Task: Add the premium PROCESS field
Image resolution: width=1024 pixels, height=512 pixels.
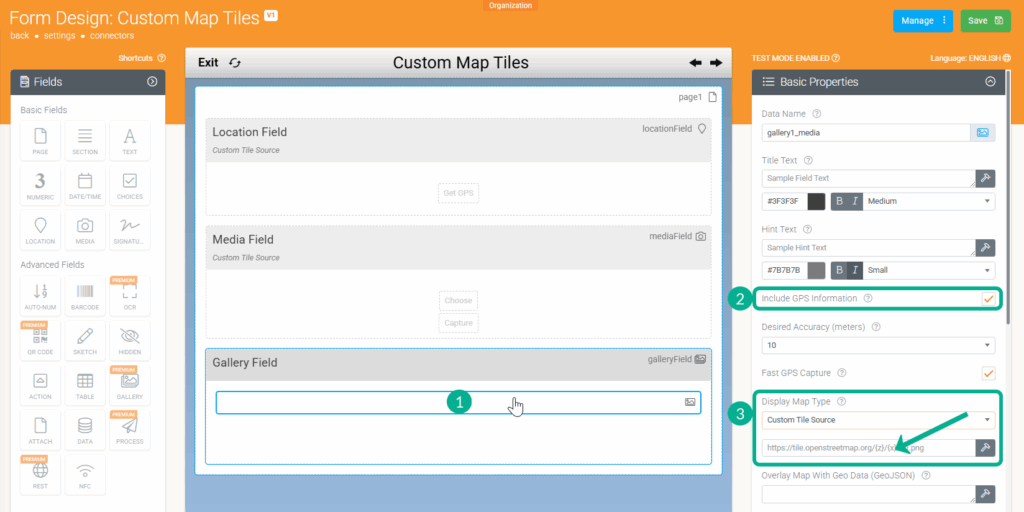Action: pos(130,430)
